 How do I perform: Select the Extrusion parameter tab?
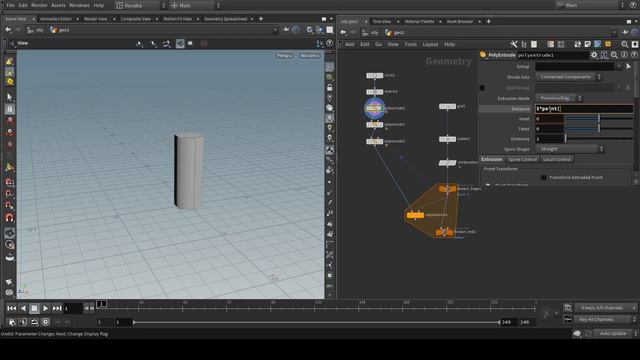(491, 159)
